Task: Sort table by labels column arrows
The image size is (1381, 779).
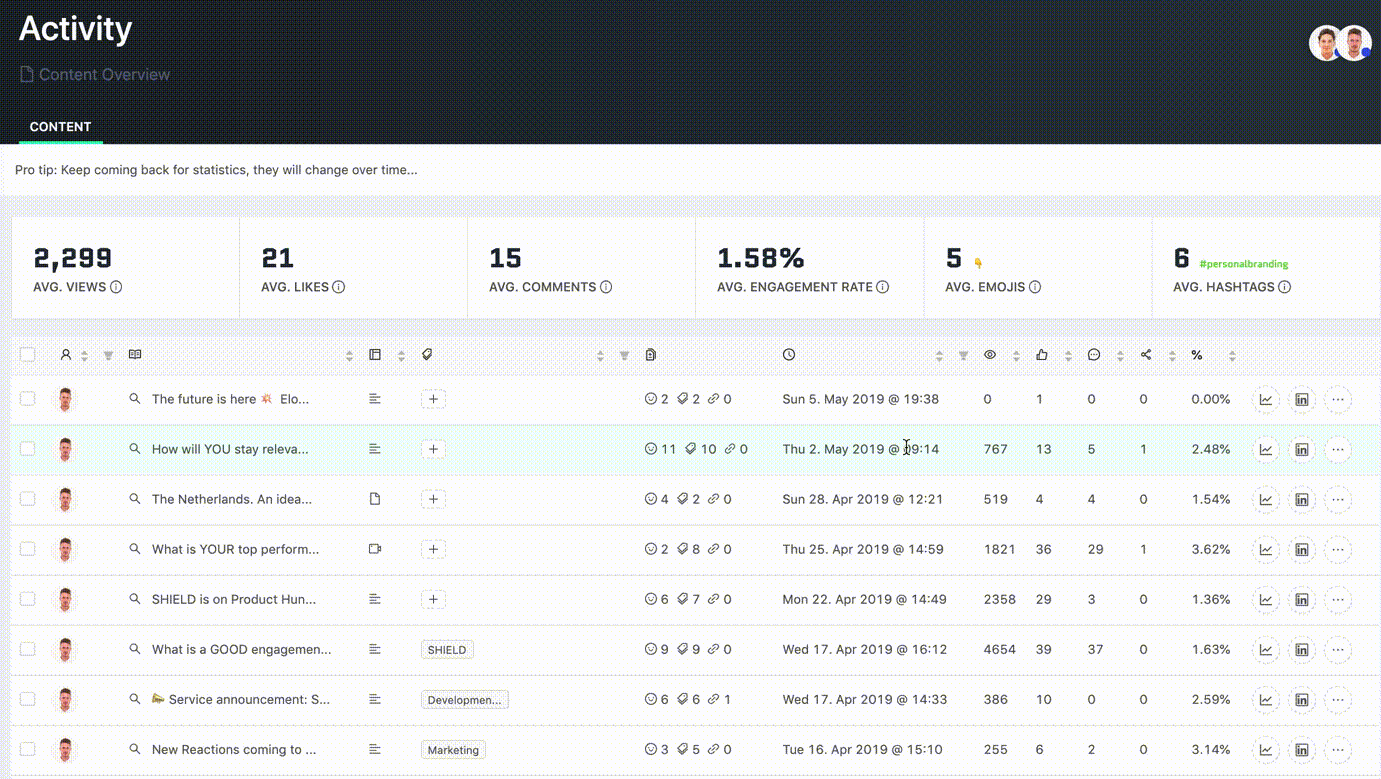Action: pyautogui.click(x=600, y=356)
